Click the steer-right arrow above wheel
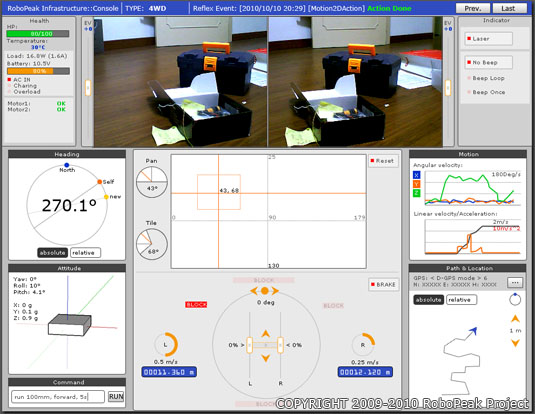 (275, 291)
